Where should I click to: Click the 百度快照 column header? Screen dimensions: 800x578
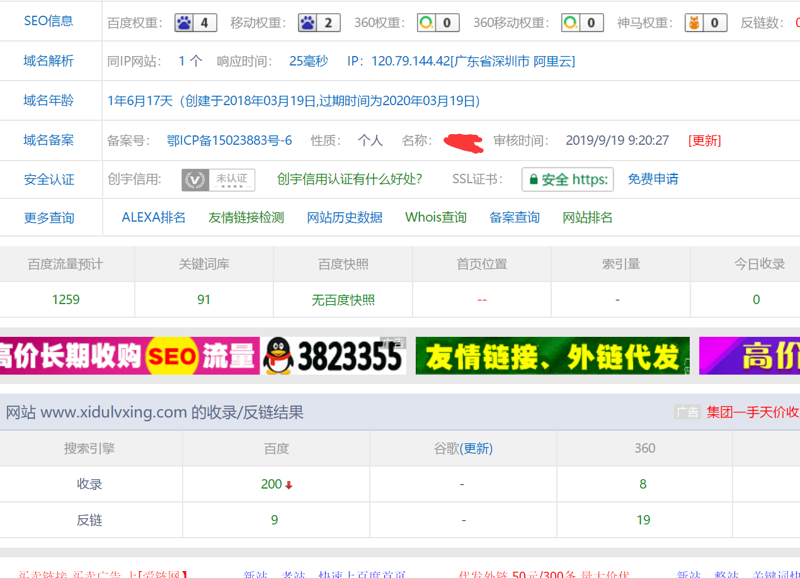(x=343, y=264)
